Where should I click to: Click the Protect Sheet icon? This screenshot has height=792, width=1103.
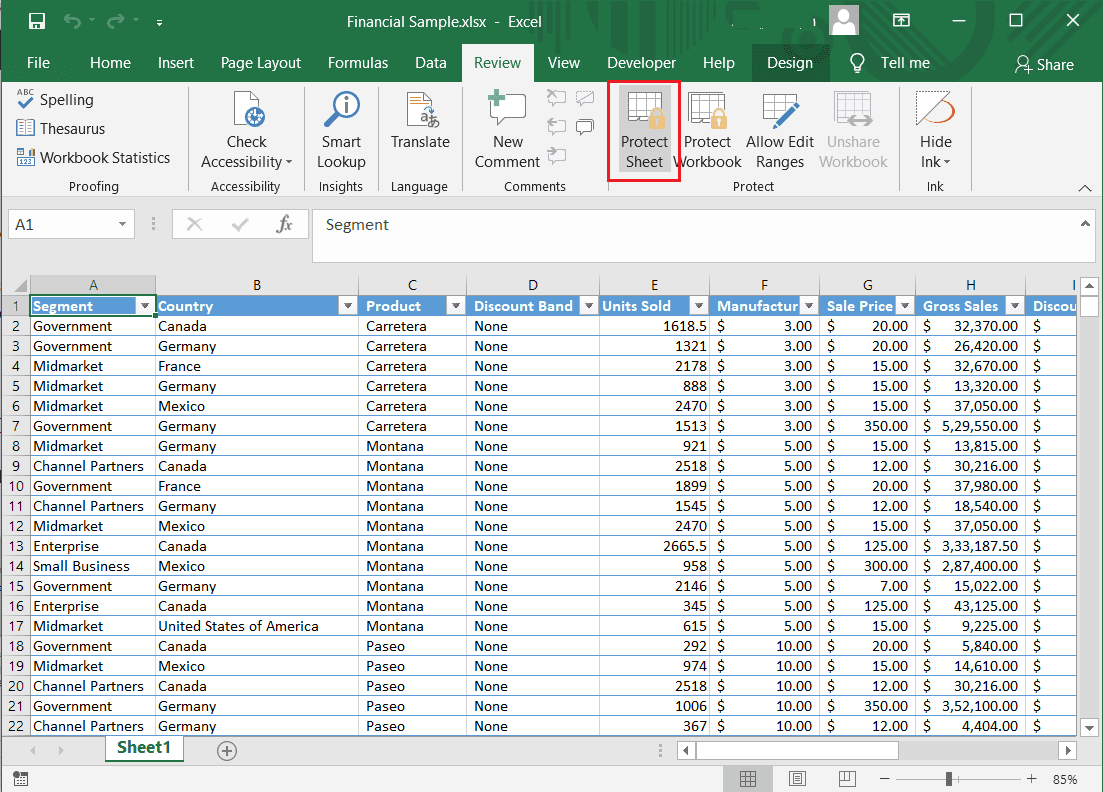[644, 132]
